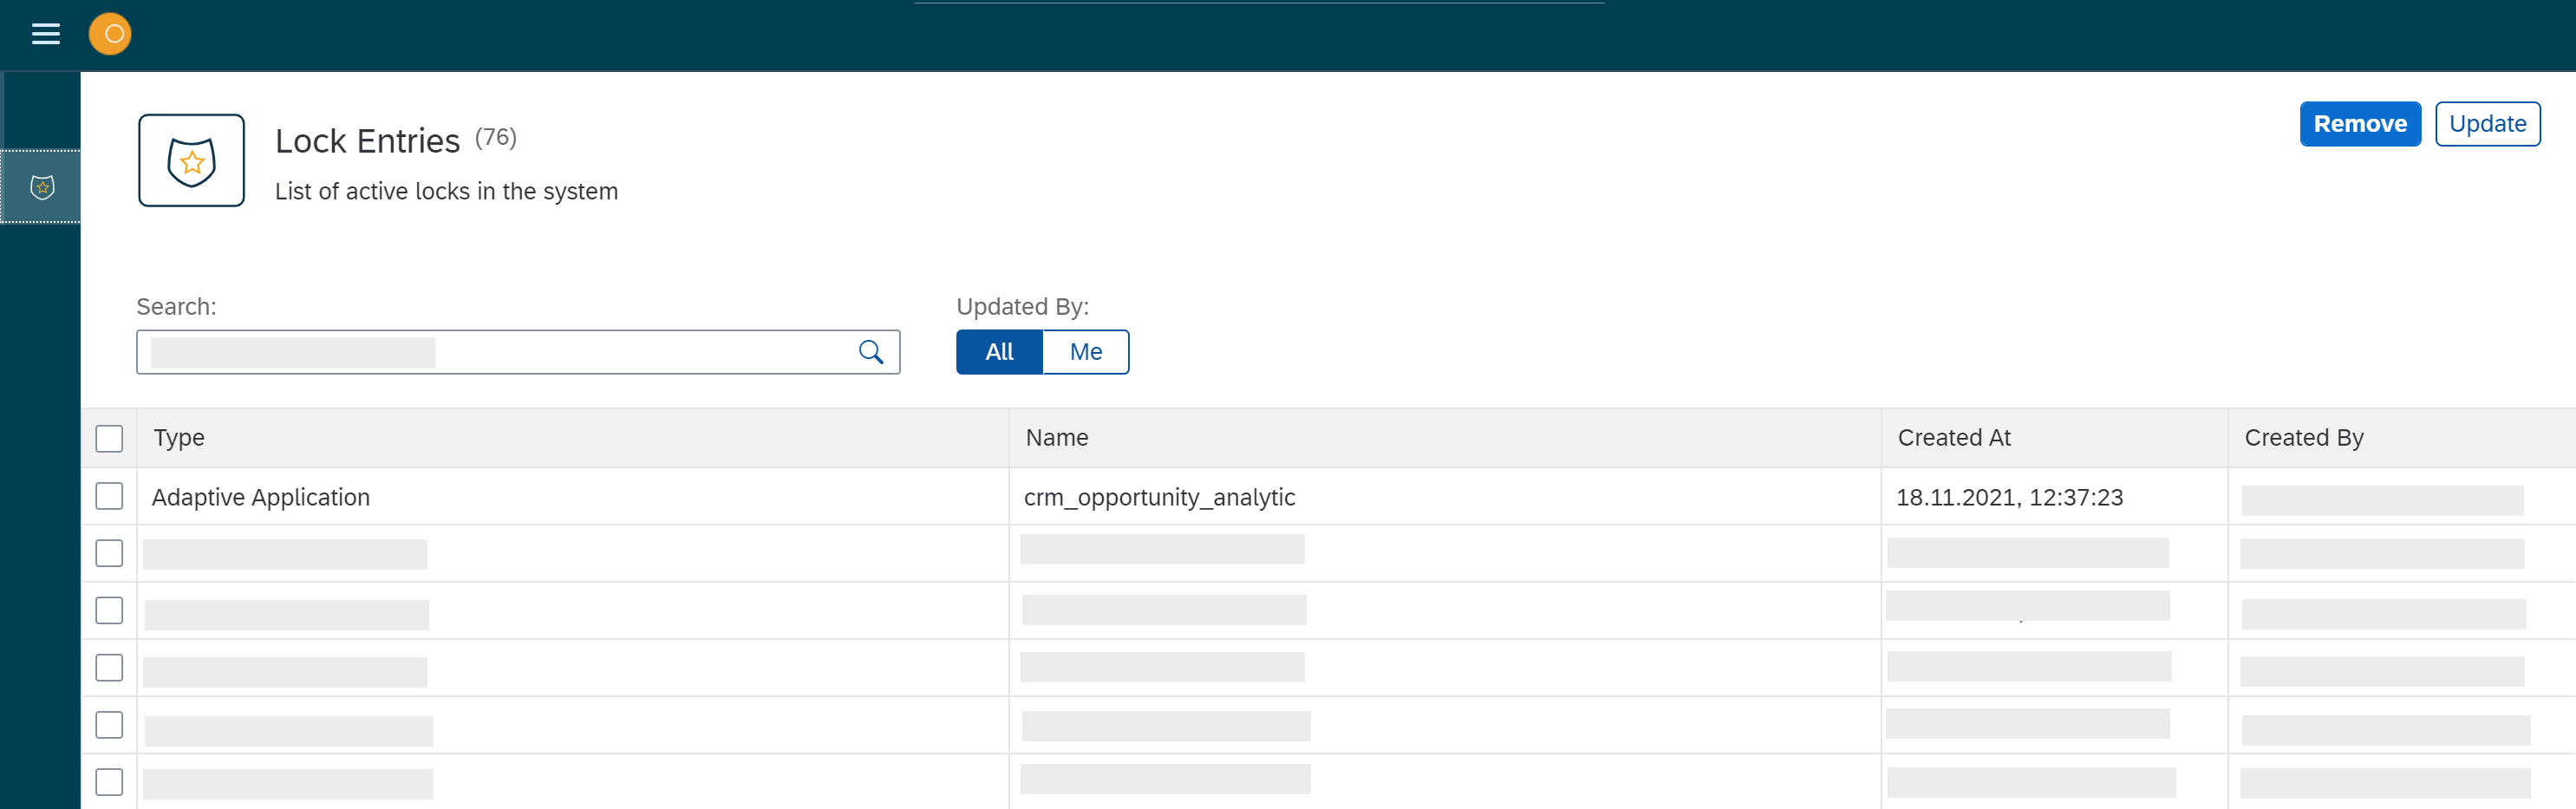The height and width of the screenshot is (809, 2576).
Task: Click the (76) entries count
Action: click(x=495, y=137)
